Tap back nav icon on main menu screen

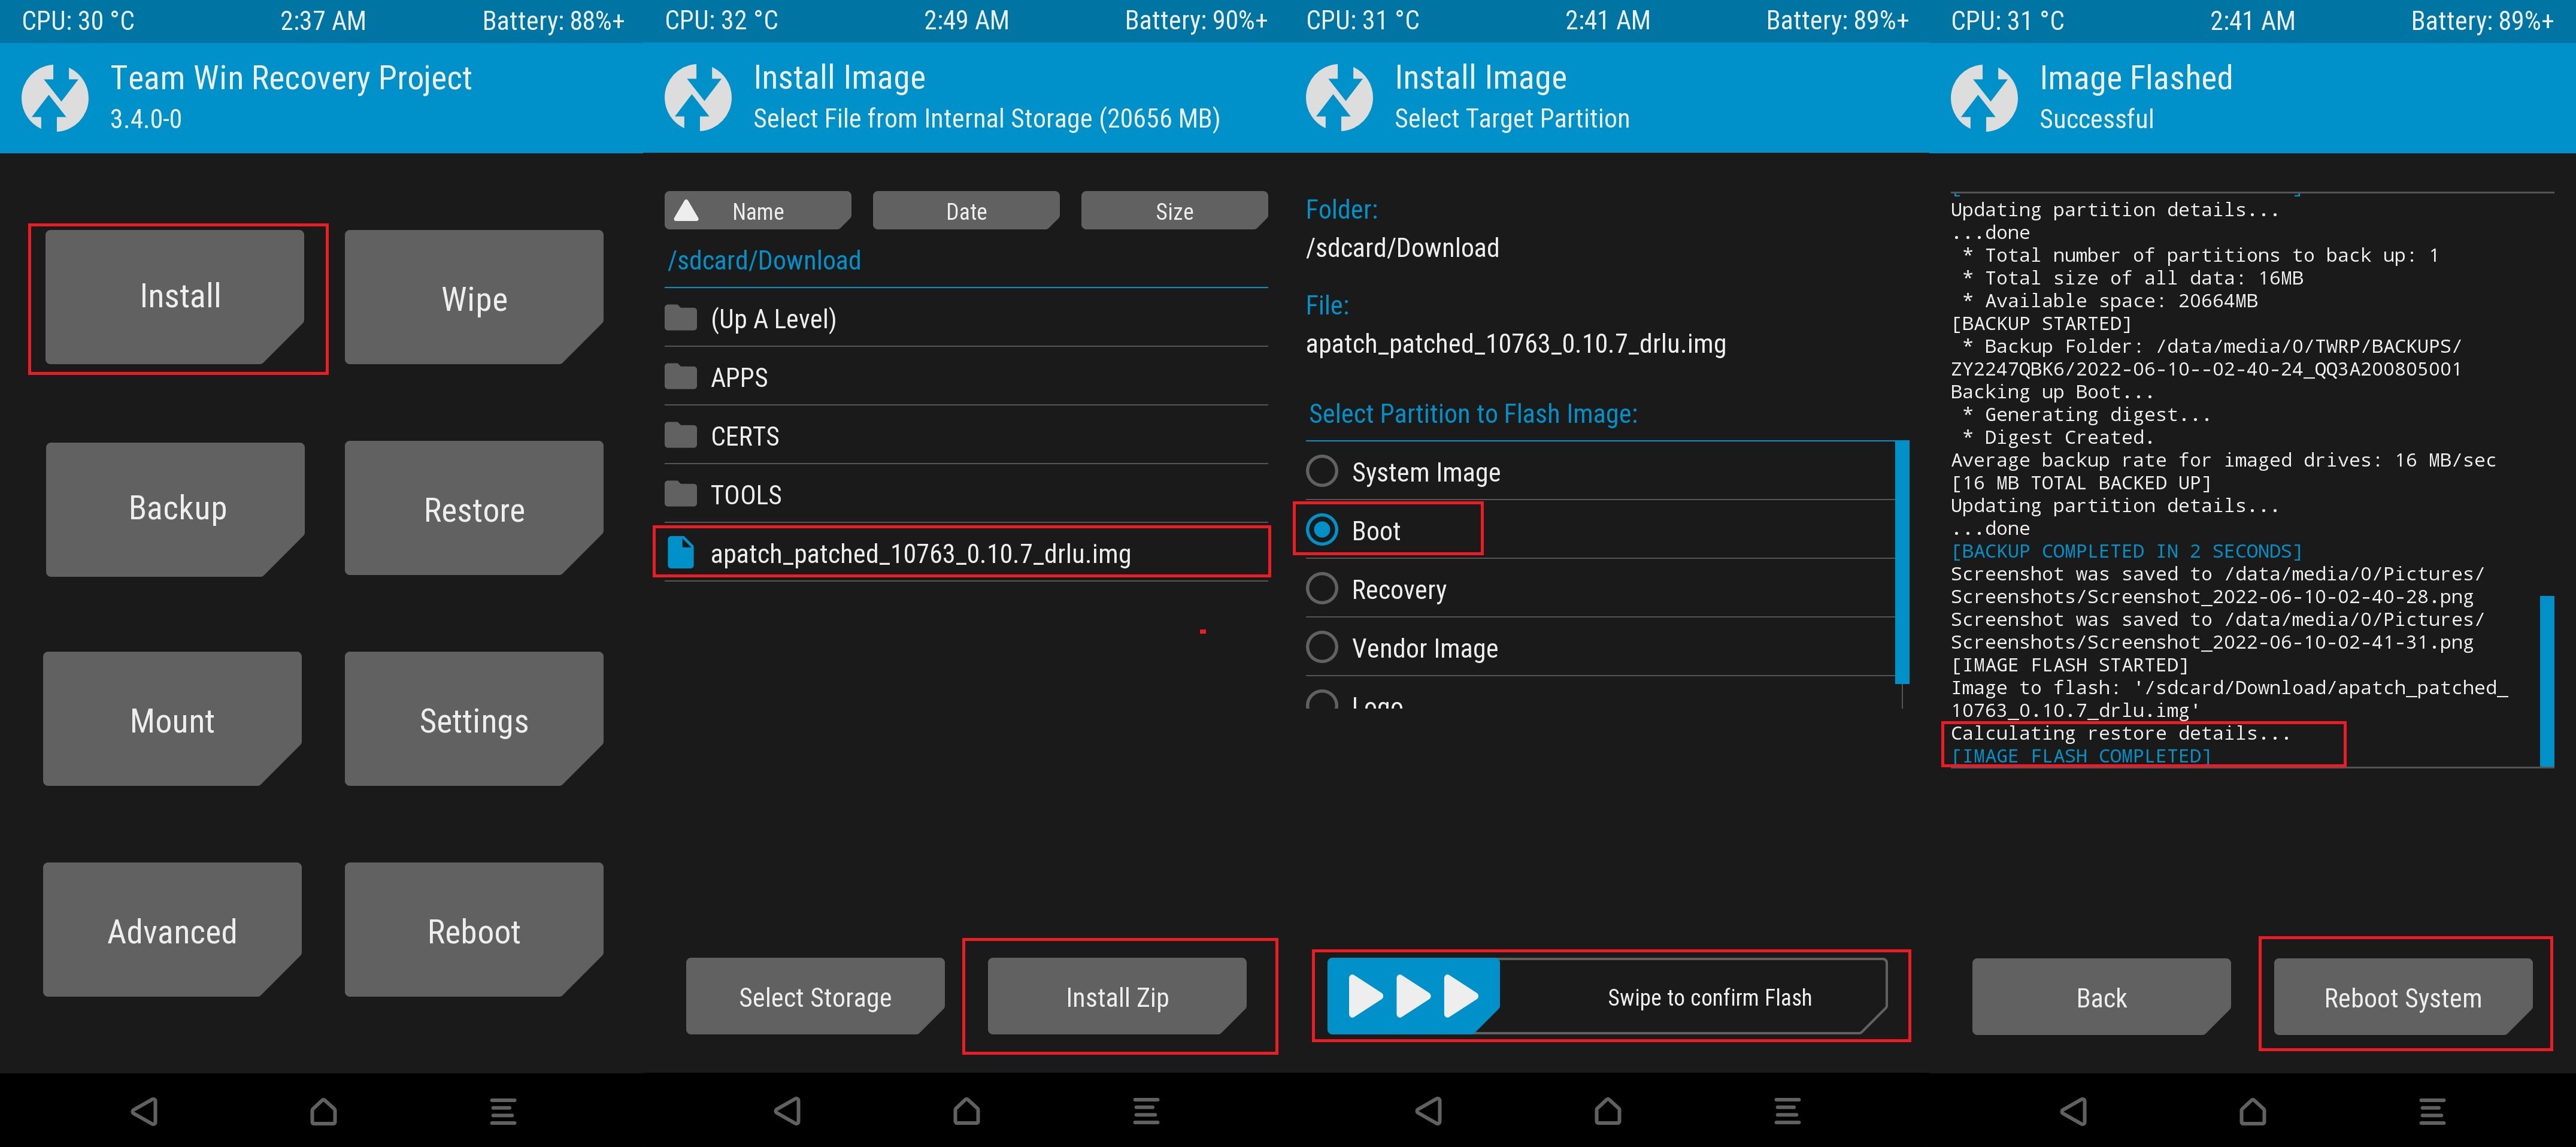pos(145,1111)
